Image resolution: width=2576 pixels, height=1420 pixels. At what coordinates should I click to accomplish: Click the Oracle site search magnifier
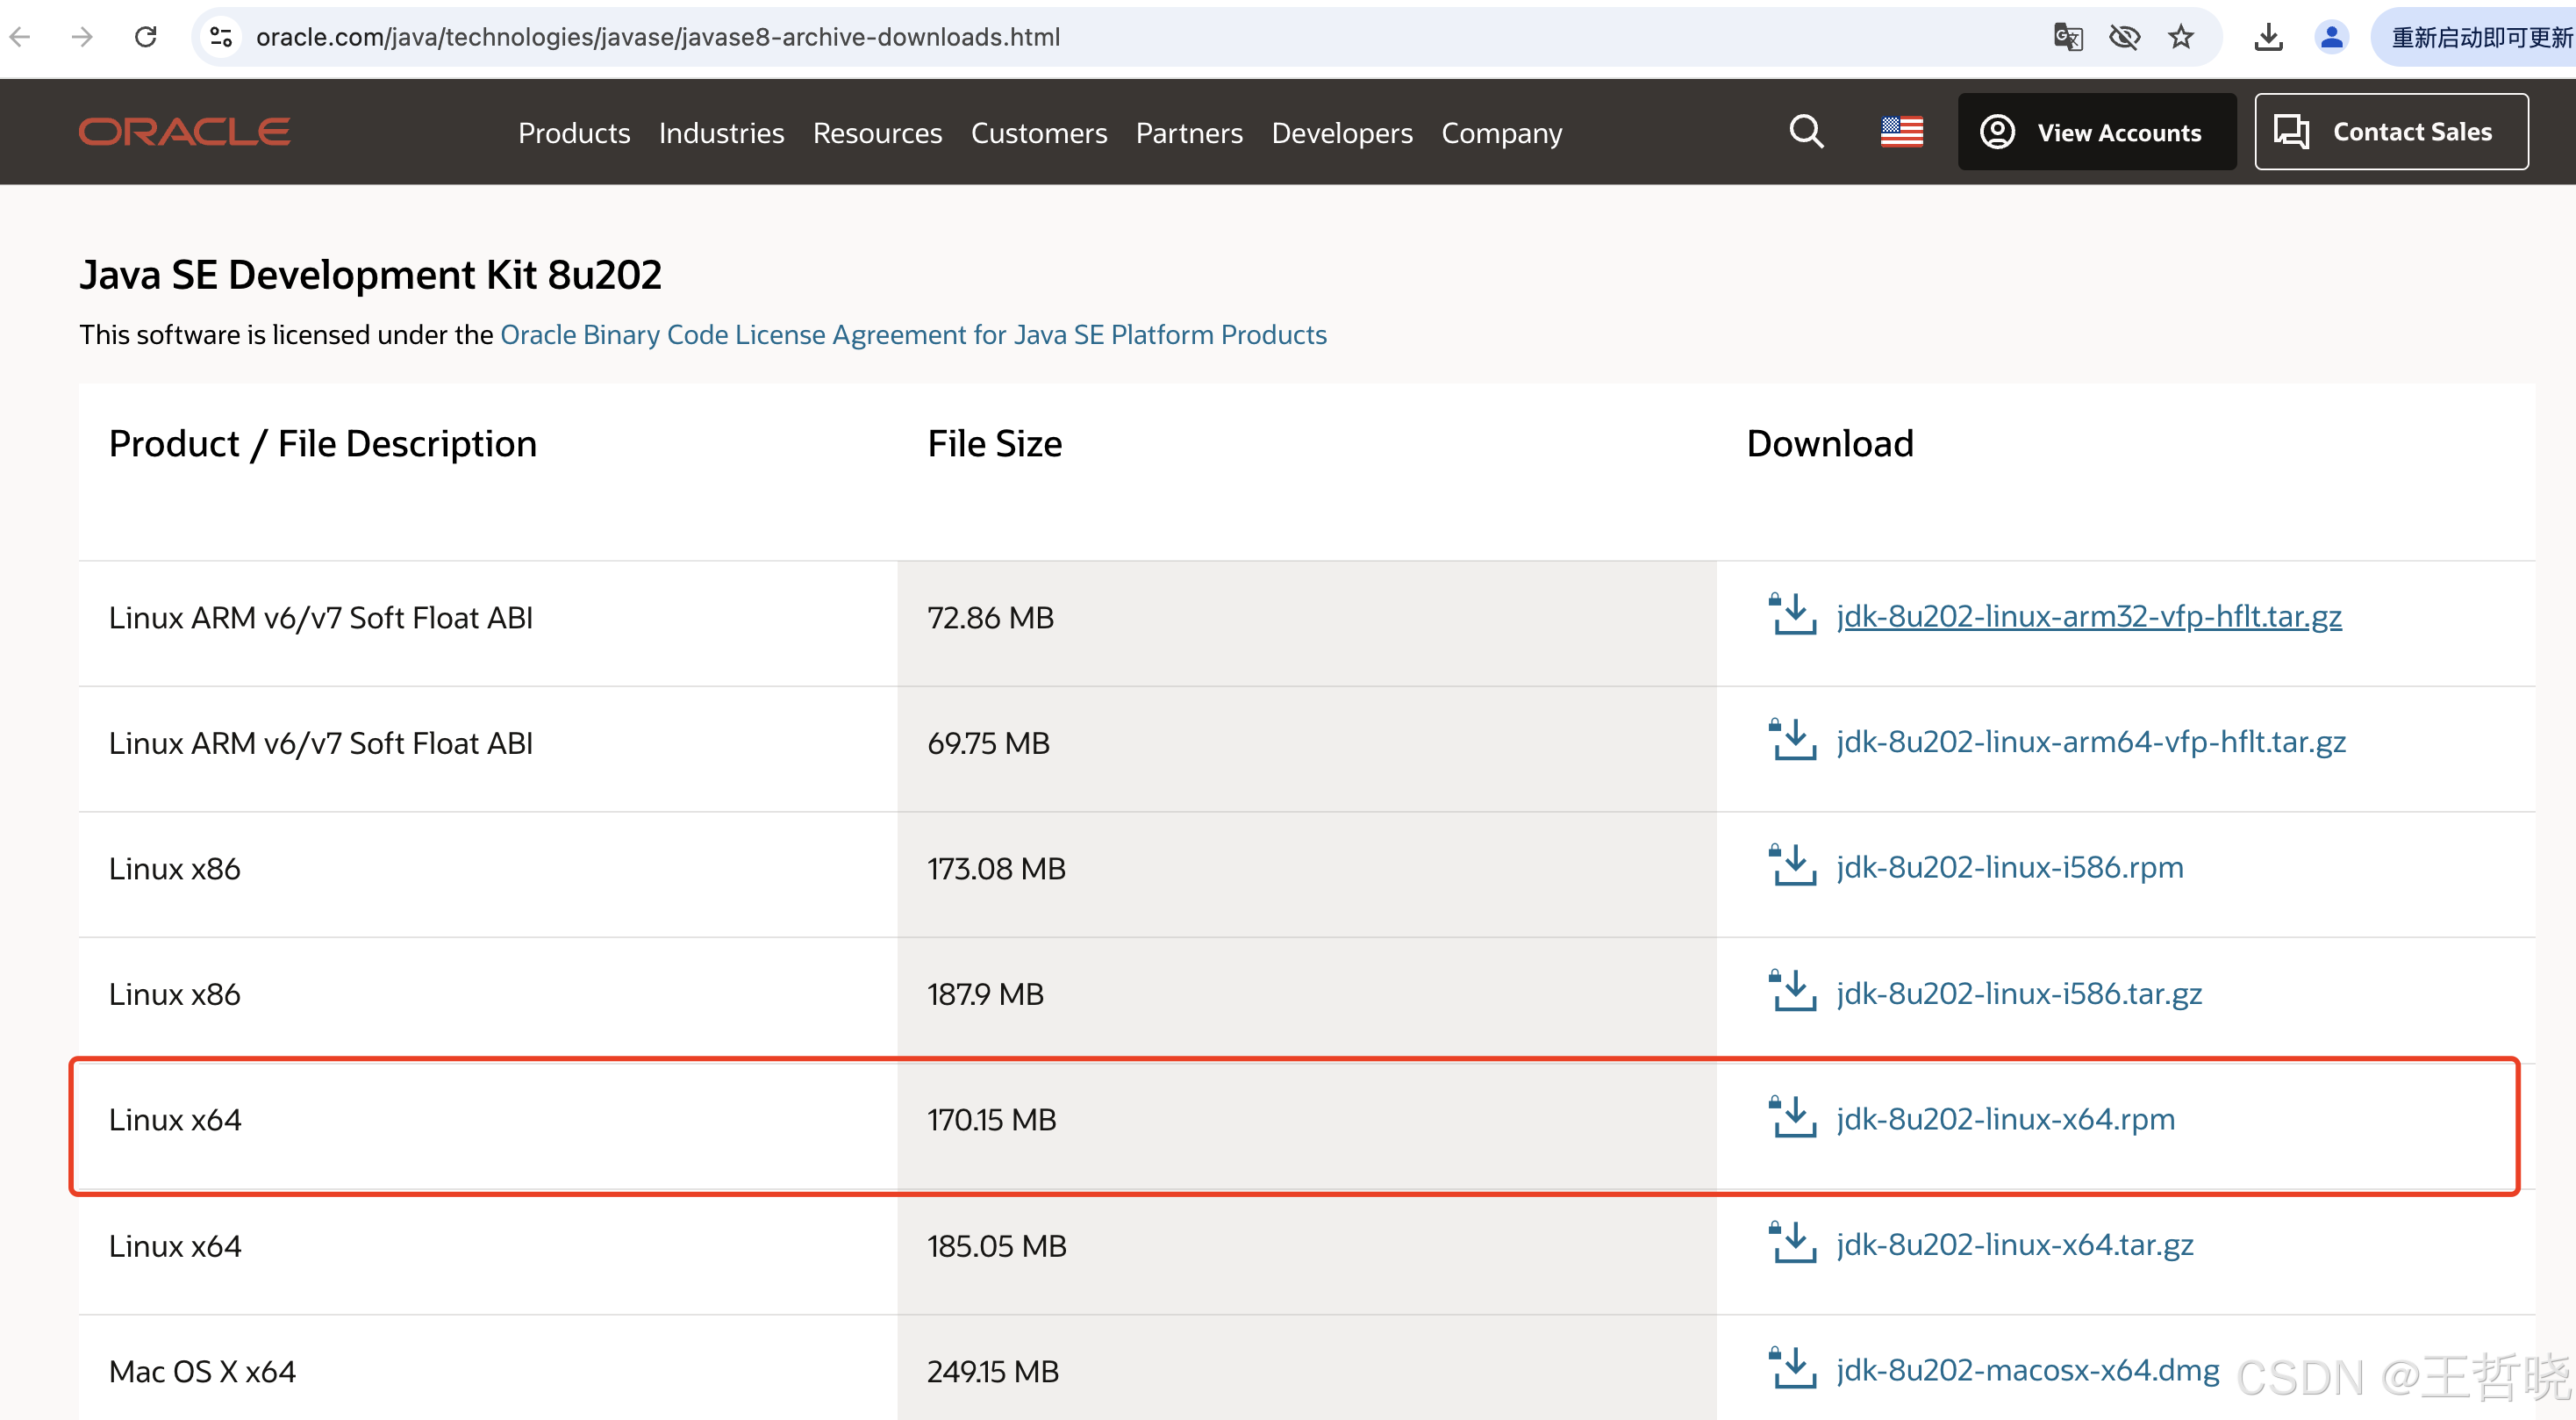point(1806,132)
